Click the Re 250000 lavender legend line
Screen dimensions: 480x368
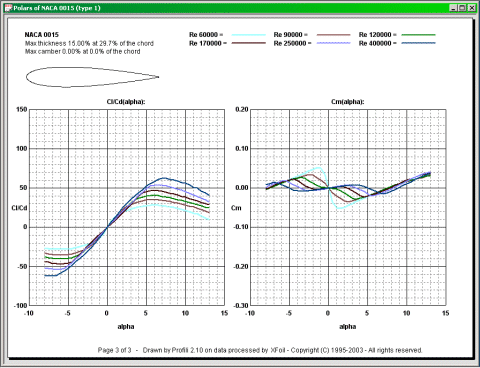[334, 43]
